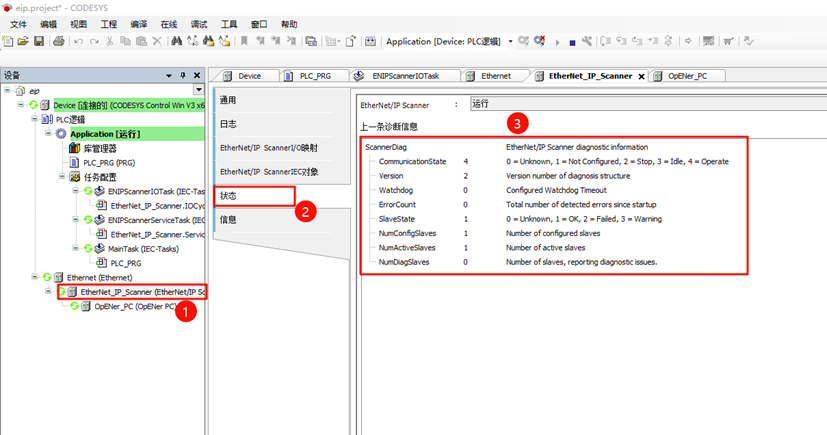Collapse the Device tree node

tap(21, 104)
